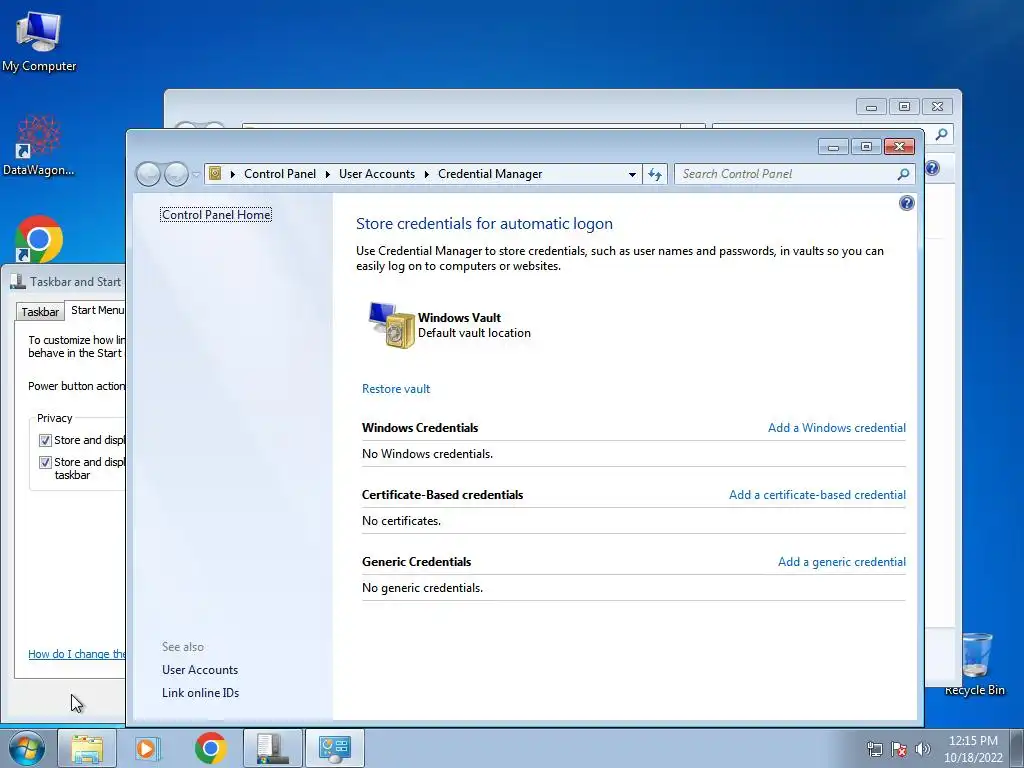The width and height of the screenshot is (1024, 768).
Task: Open the Recycle Bin desktop icon
Action: [x=975, y=664]
